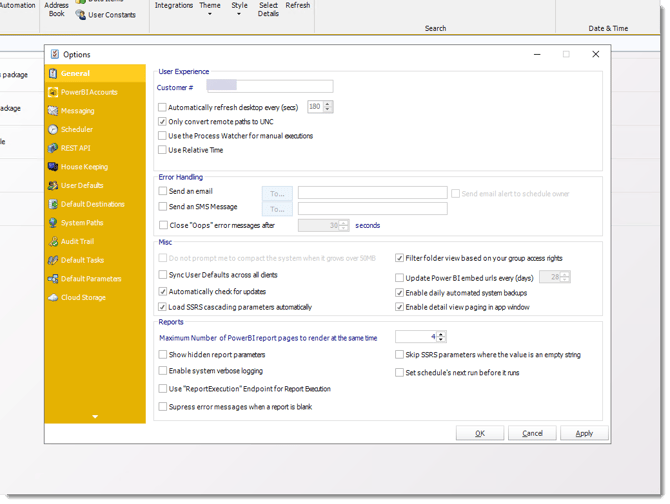Increase maximum PowerBI report pages spinner
The width and height of the screenshot is (670, 504).
pos(441,334)
